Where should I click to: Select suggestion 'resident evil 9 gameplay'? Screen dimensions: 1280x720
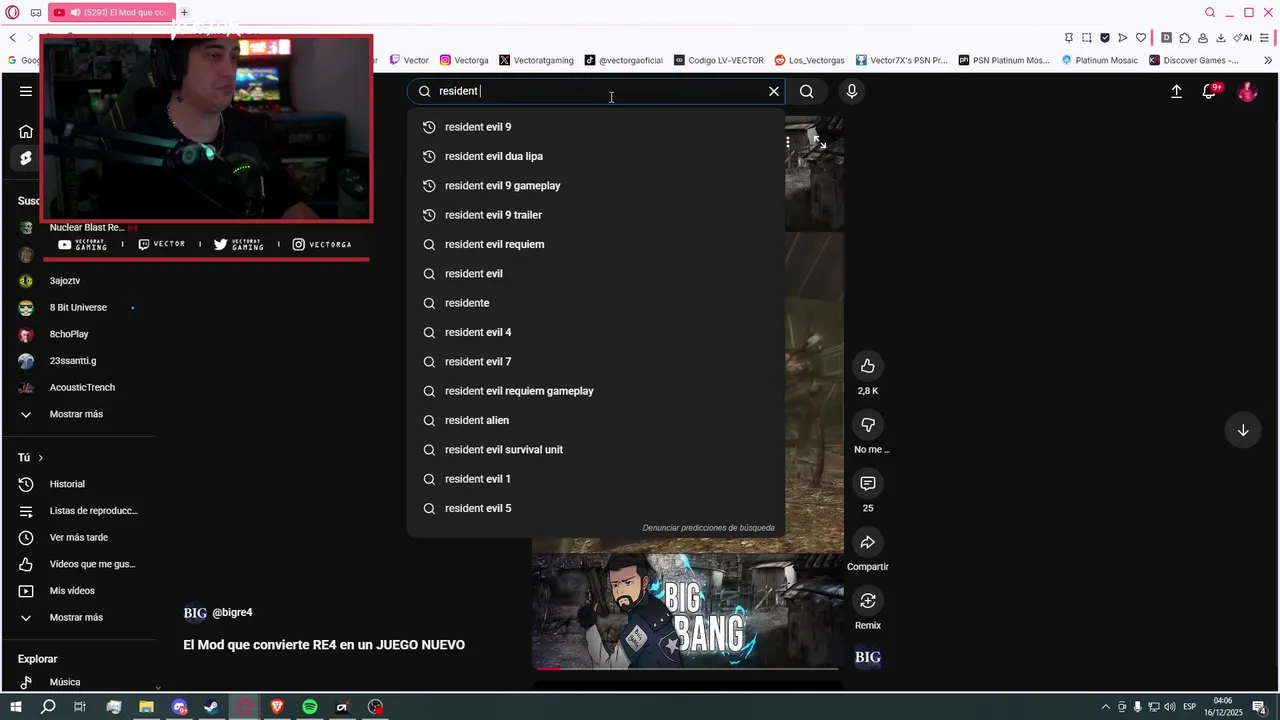pos(595,186)
